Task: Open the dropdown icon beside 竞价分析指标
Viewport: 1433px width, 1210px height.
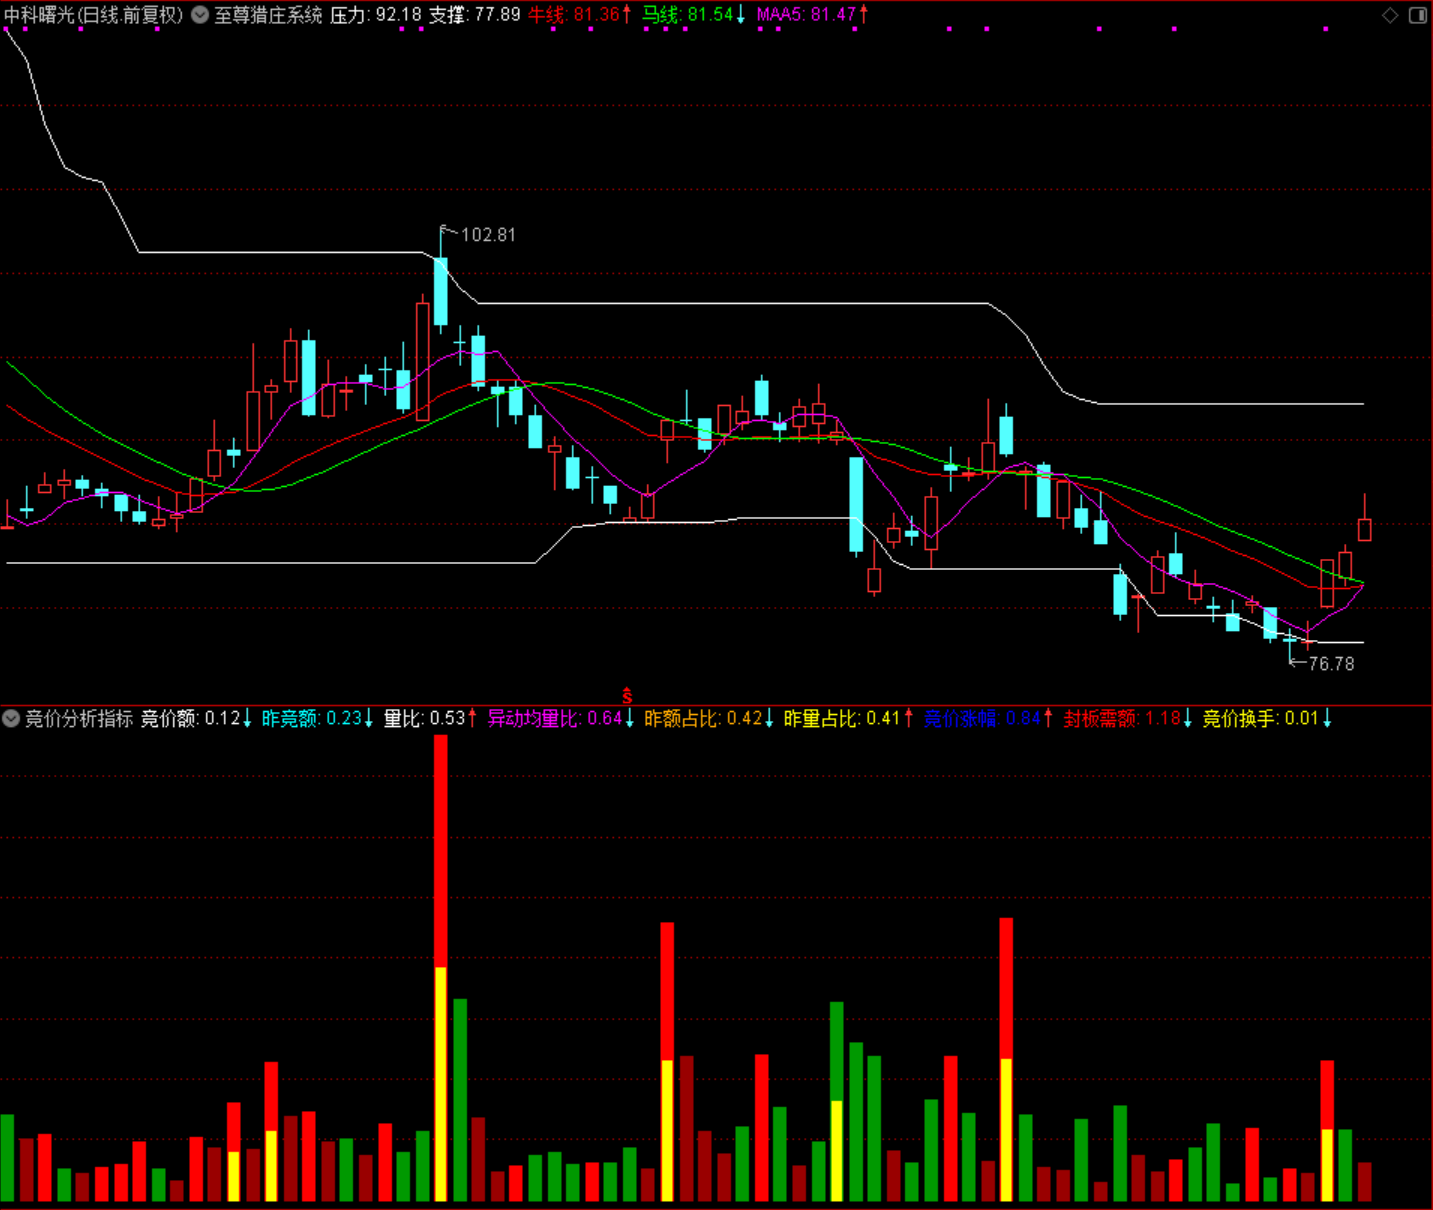Action: pyautogui.click(x=12, y=719)
